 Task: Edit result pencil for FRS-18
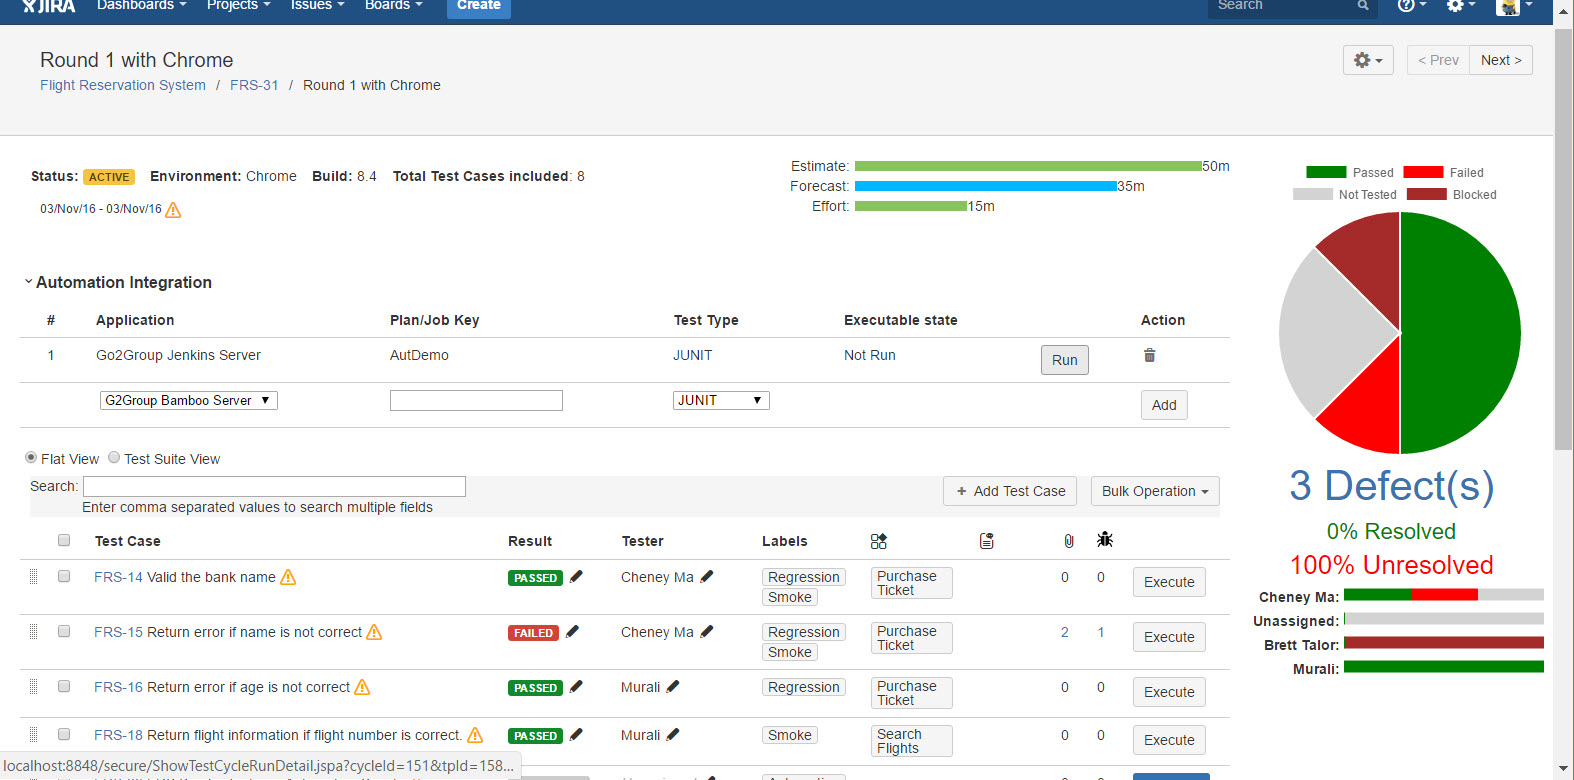click(x=576, y=734)
